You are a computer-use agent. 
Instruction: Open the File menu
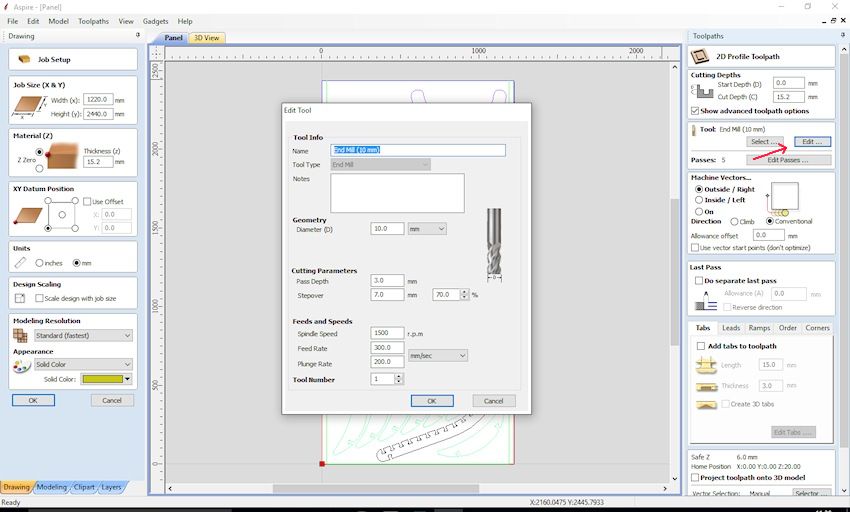pos(12,21)
